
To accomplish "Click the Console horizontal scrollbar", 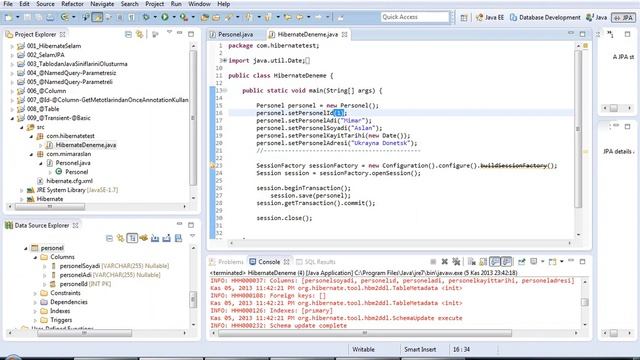I will point(365,333).
